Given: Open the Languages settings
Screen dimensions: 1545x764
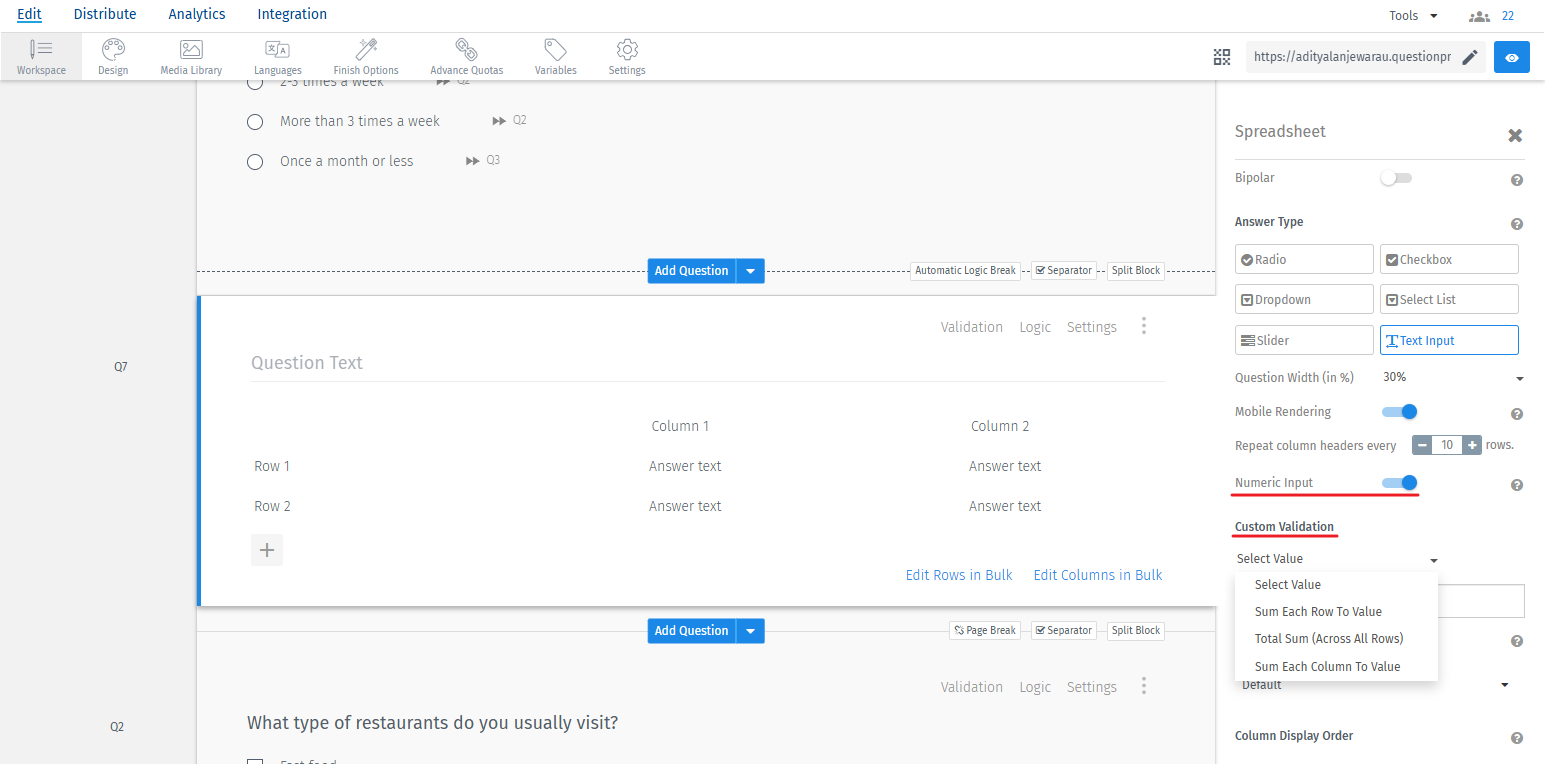Looking at the screenshot, I should click(277, 57).
